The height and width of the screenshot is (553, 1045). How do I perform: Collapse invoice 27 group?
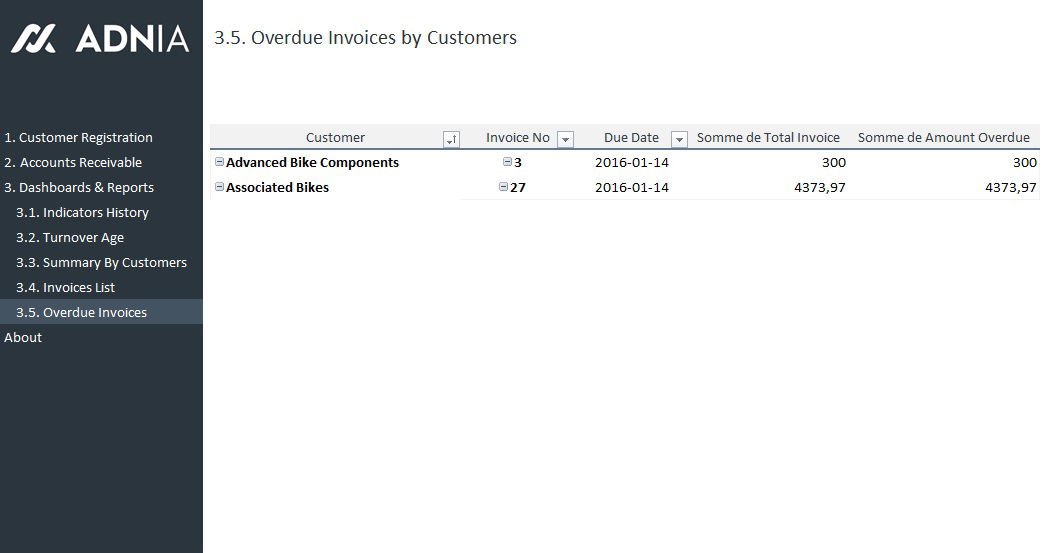[503, 187]
